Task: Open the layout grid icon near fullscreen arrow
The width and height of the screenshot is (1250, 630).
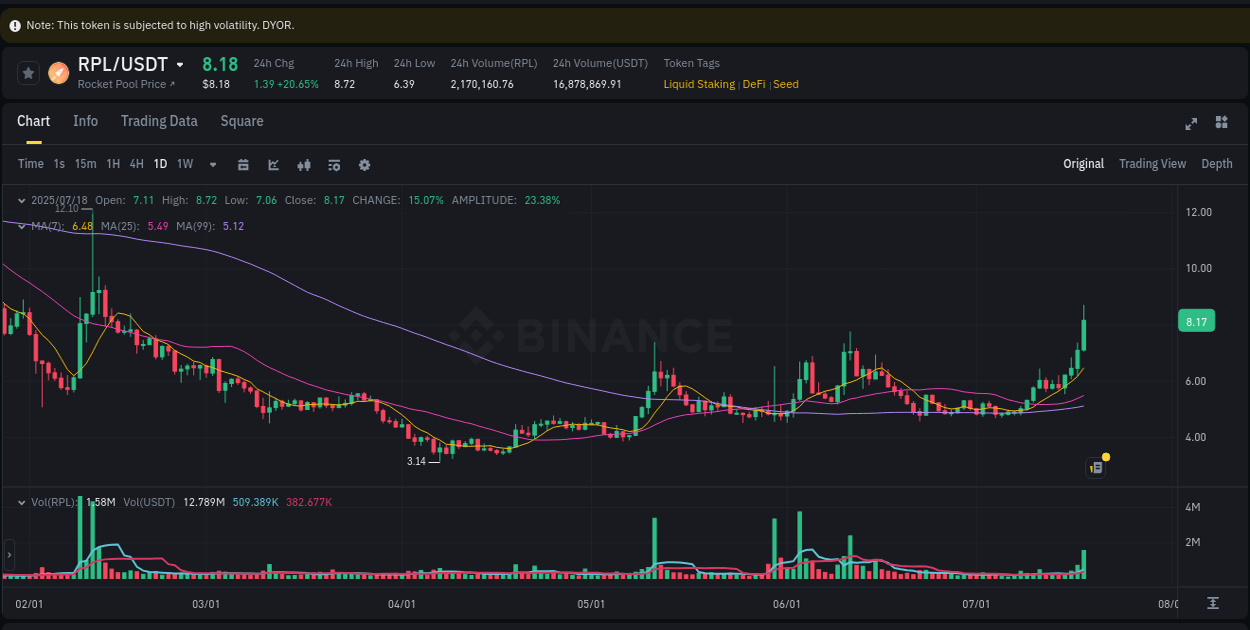Action: [1221, 122]
